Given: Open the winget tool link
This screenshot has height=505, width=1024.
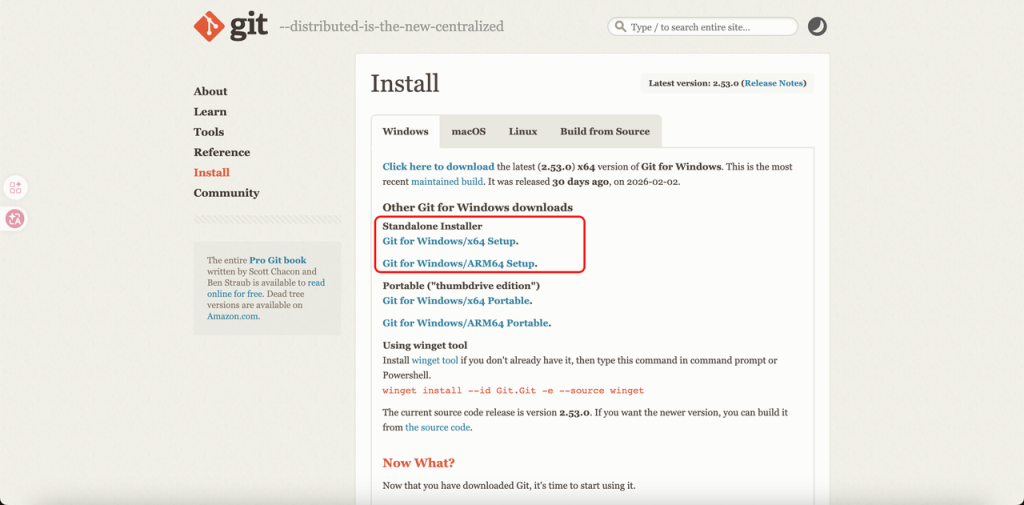Looking at the screenshot, I should pyautogui.click(x=435, y=360).
